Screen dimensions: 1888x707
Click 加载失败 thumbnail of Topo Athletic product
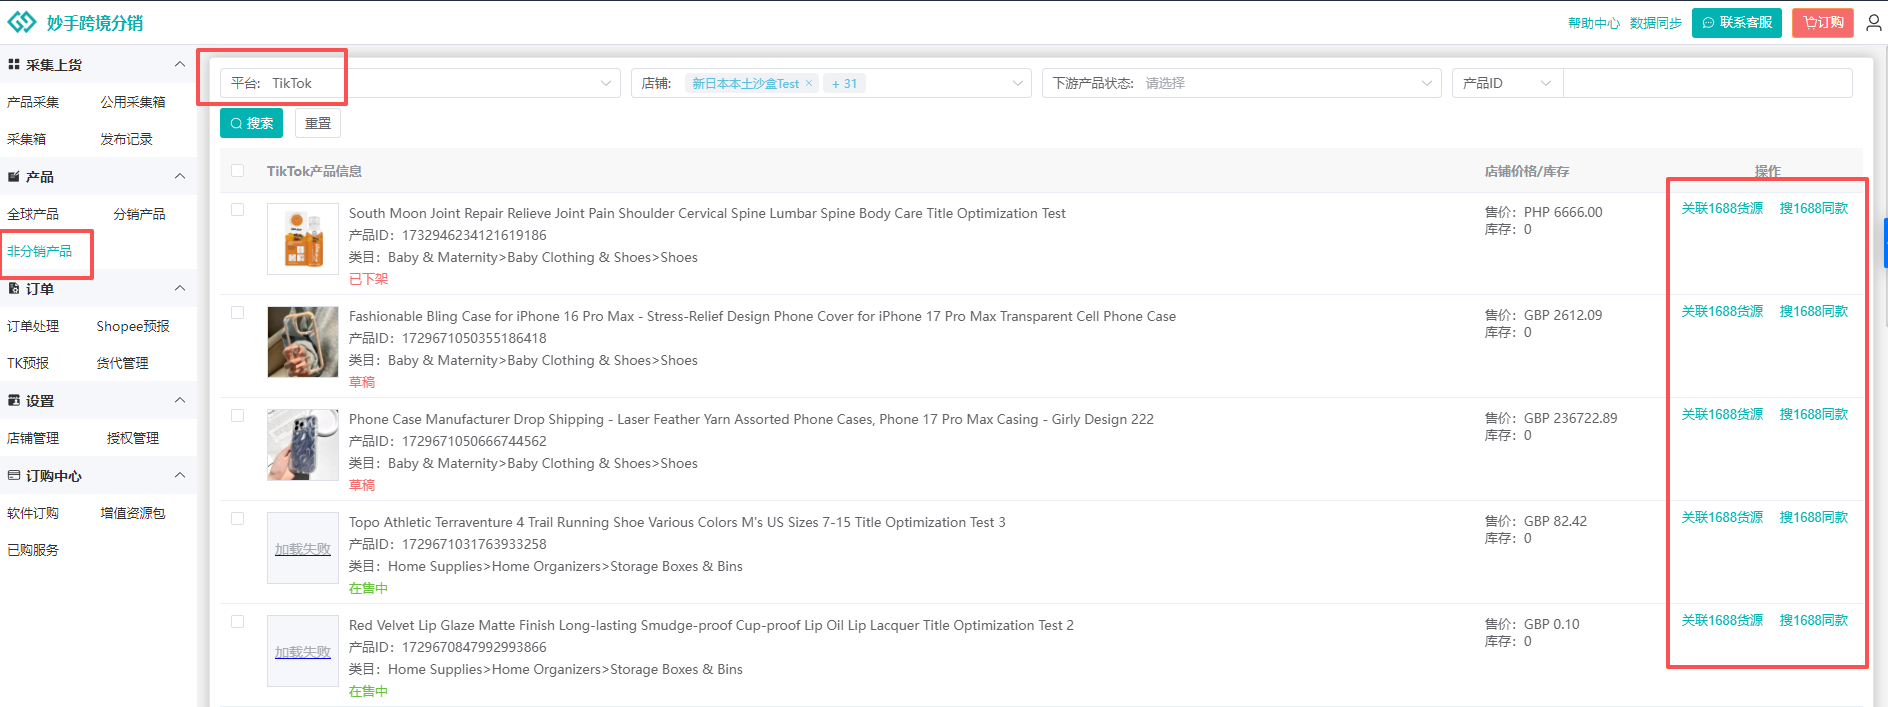(303, 548)
